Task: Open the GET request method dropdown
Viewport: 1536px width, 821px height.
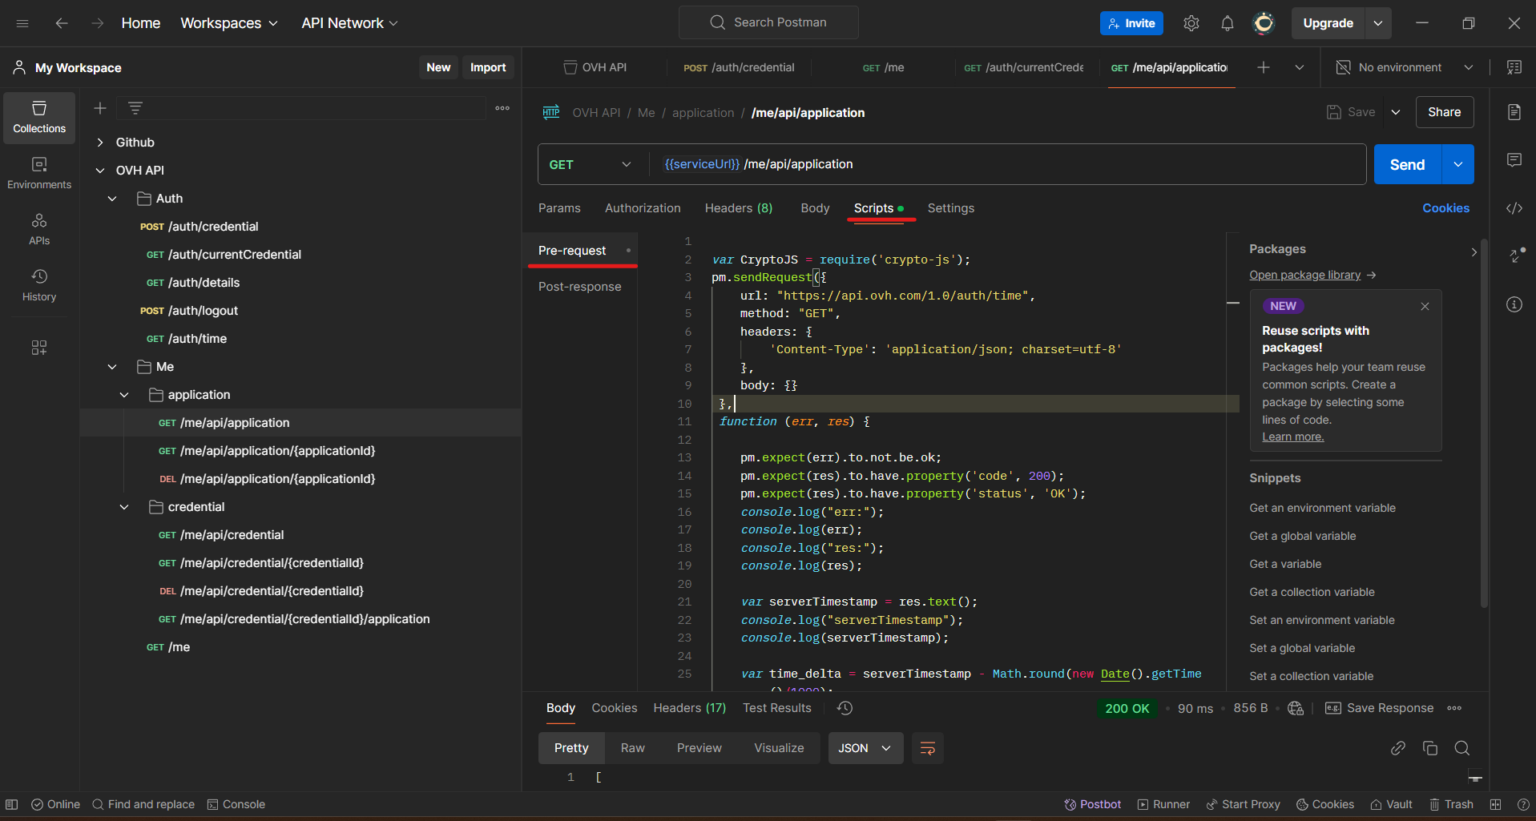Action: (x=592, y=164)
